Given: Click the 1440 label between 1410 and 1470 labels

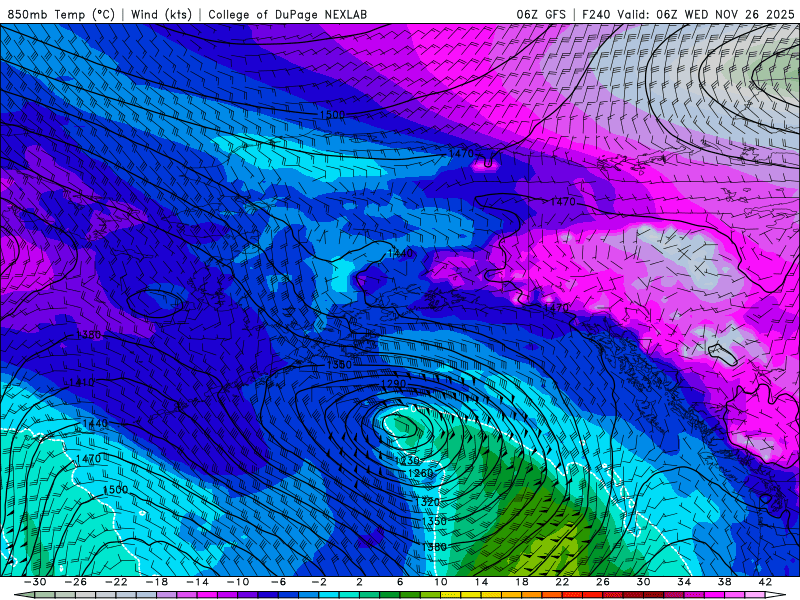Looking at the screenshot, I should pos(95,423).
